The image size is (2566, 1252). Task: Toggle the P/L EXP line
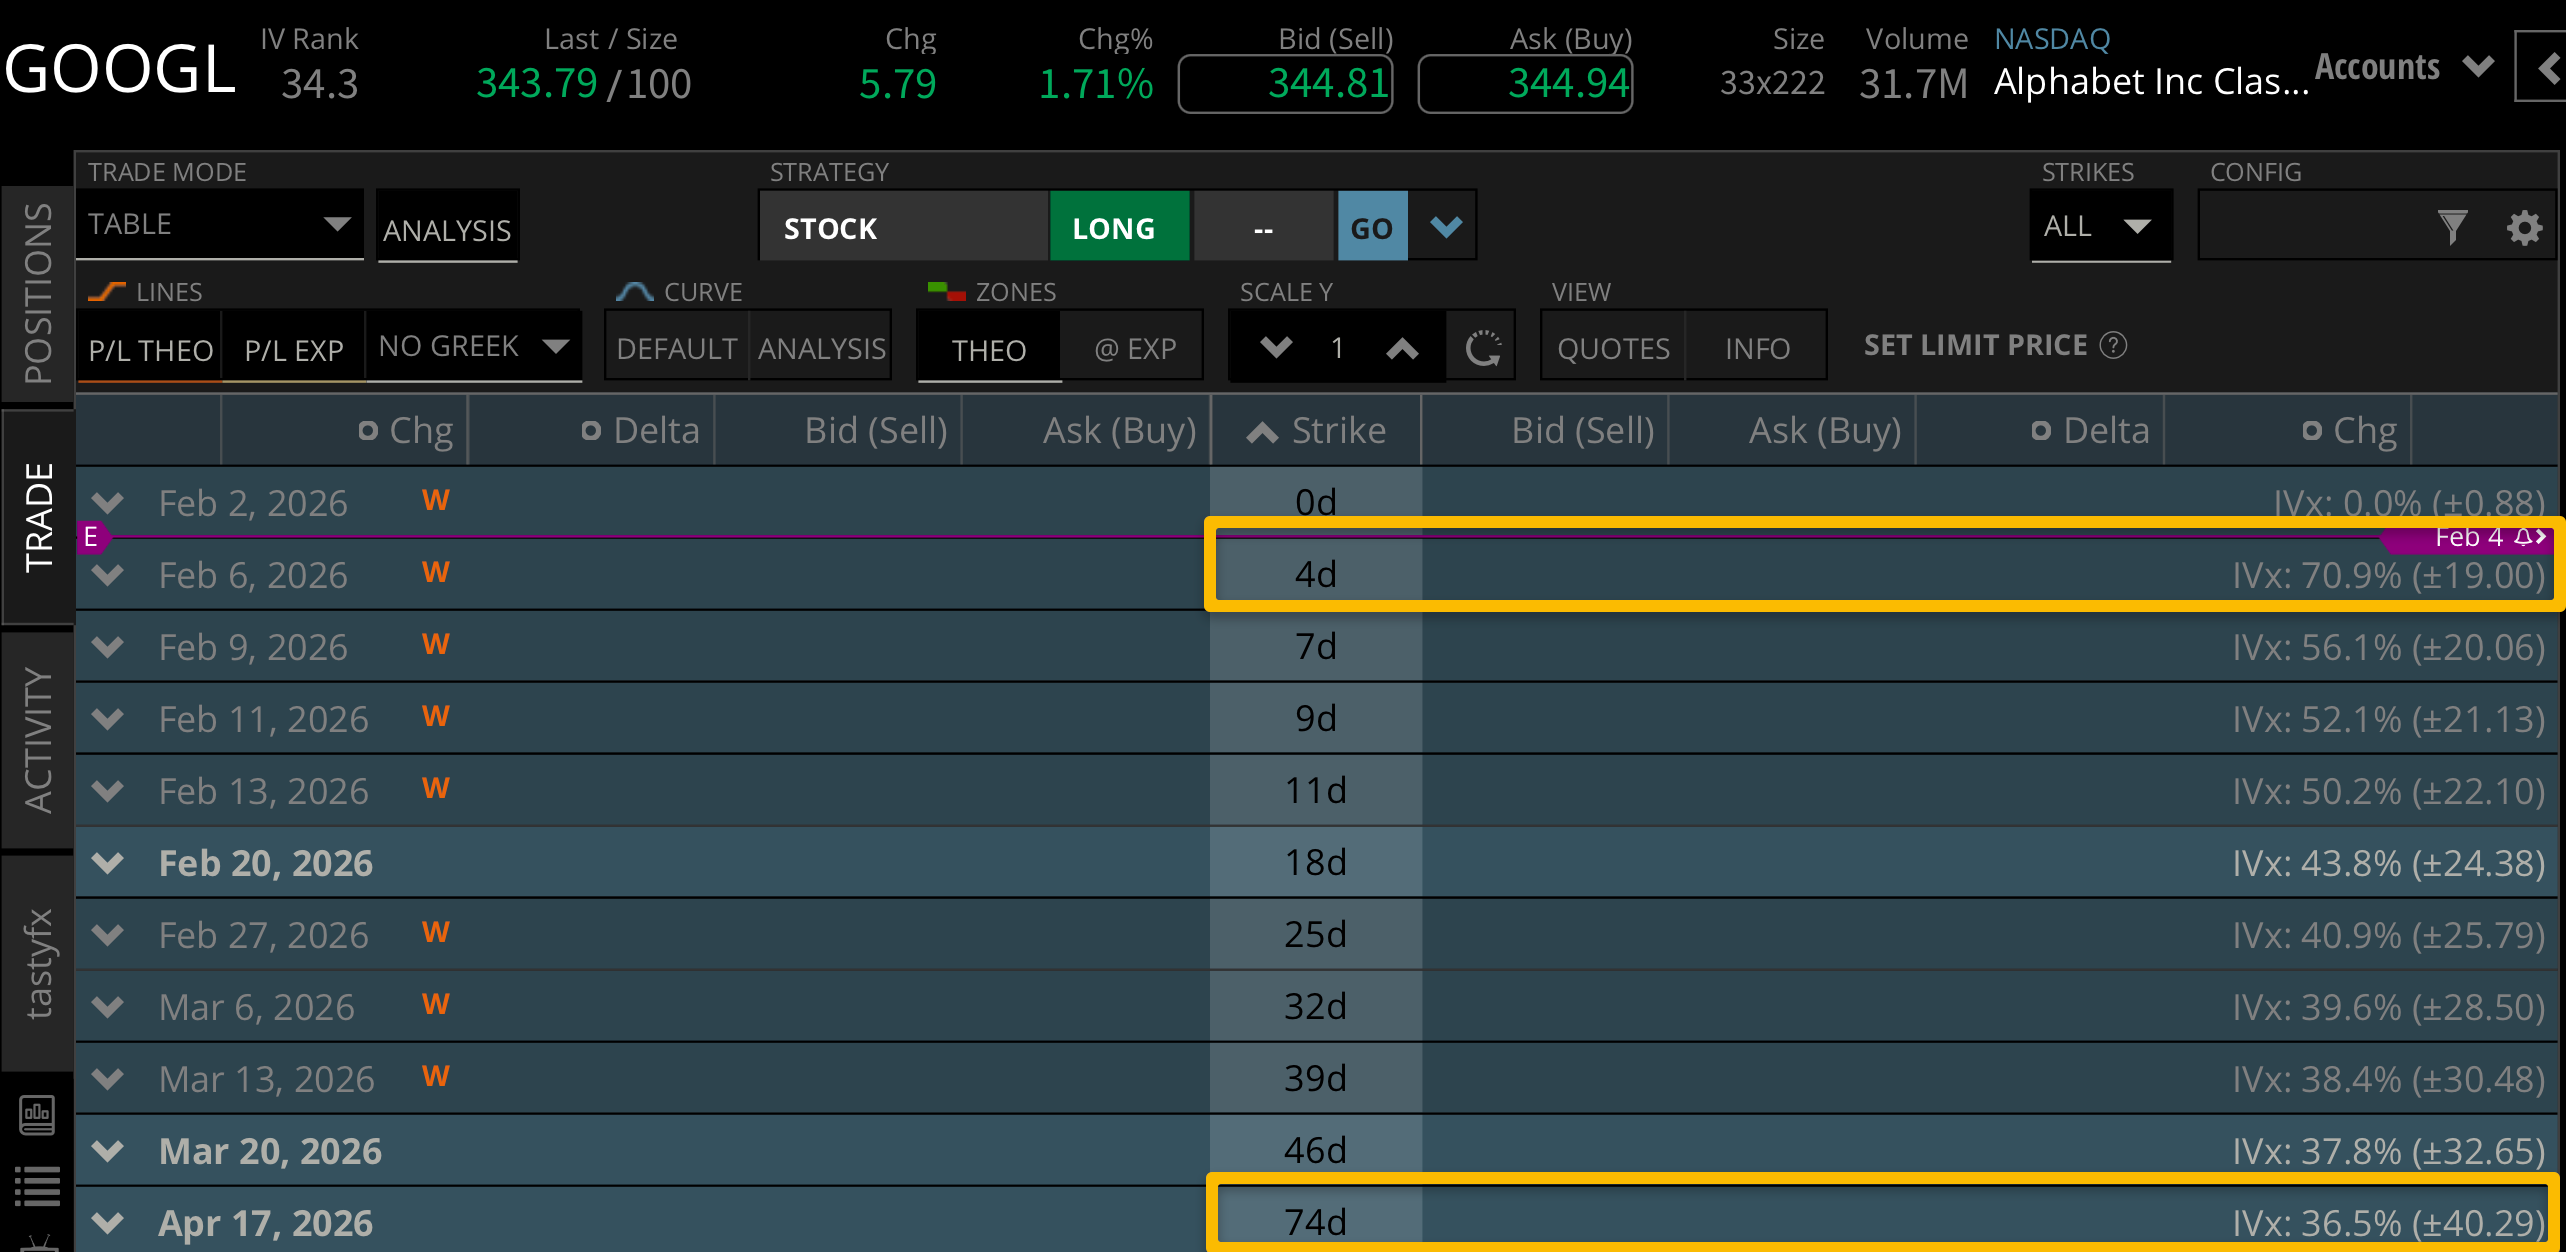point(294,350)
